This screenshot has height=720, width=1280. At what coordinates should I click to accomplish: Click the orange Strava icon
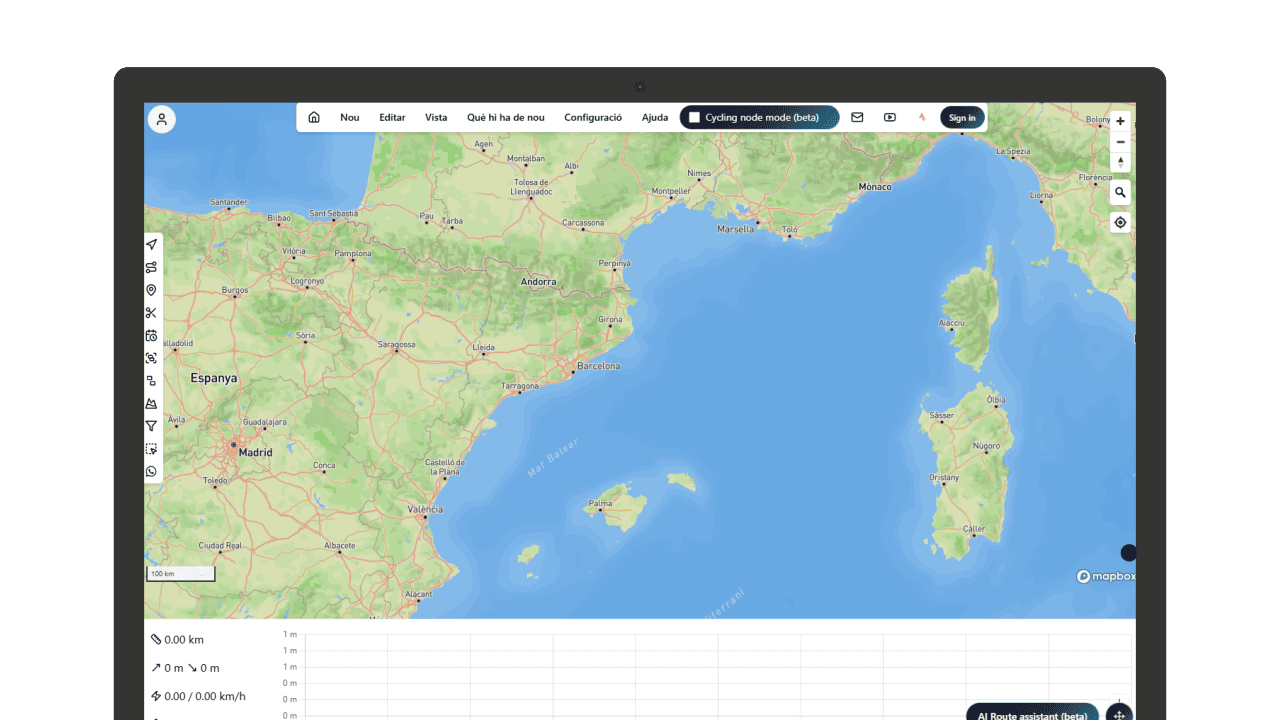(x=922, y=117)
